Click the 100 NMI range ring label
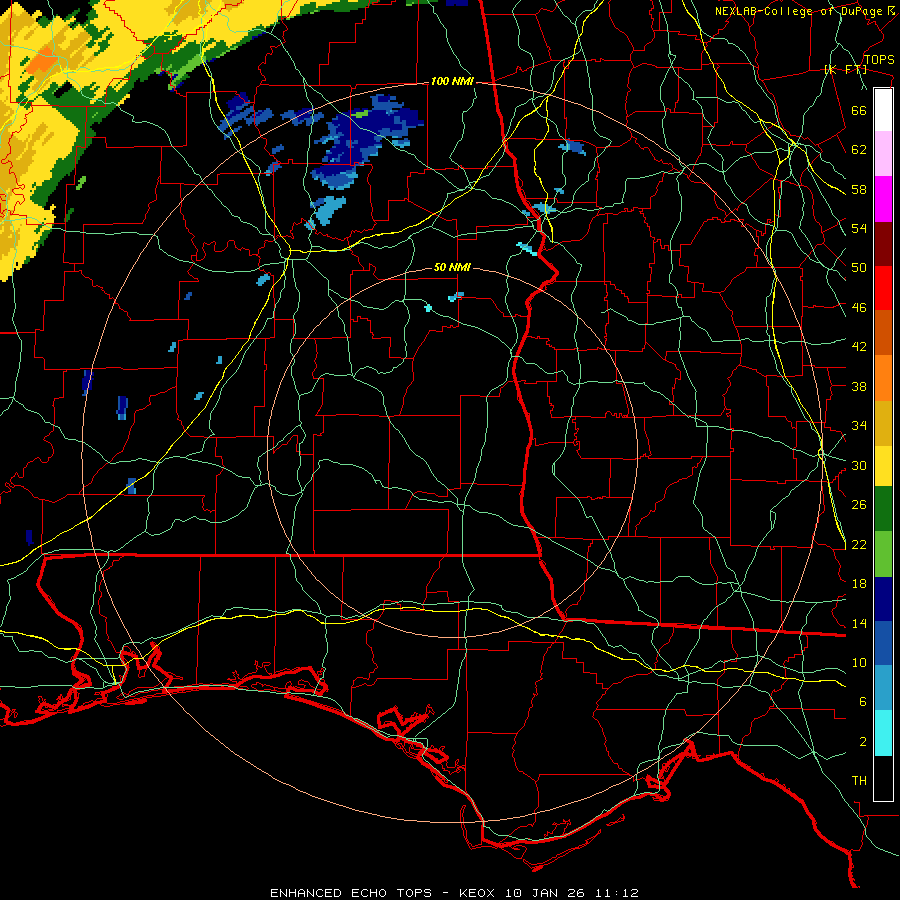The image size is (900, 900). (x=452, y=82)
